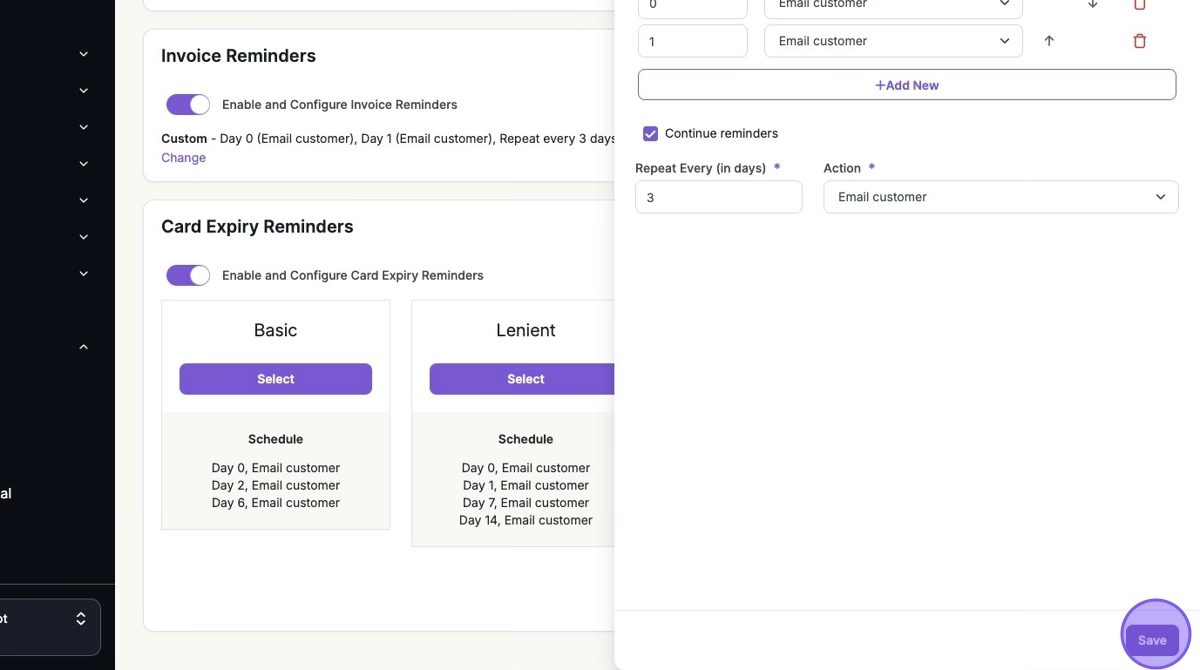Delete the Day 1 reminder row

coord(1139,41)
